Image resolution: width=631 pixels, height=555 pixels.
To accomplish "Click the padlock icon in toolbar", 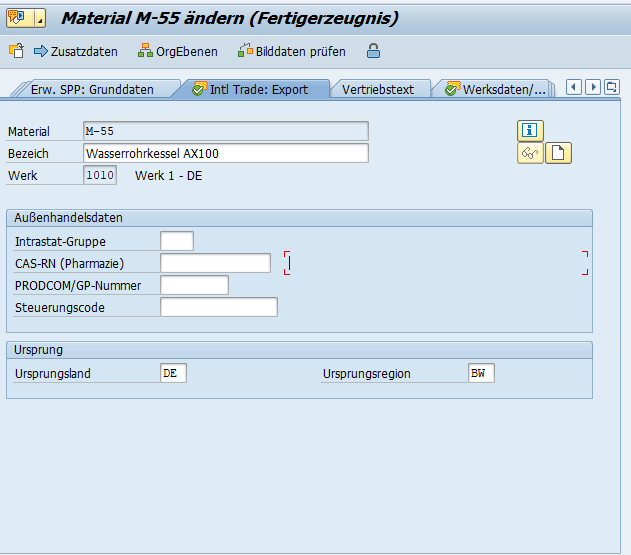I will (x=373, y=51).
